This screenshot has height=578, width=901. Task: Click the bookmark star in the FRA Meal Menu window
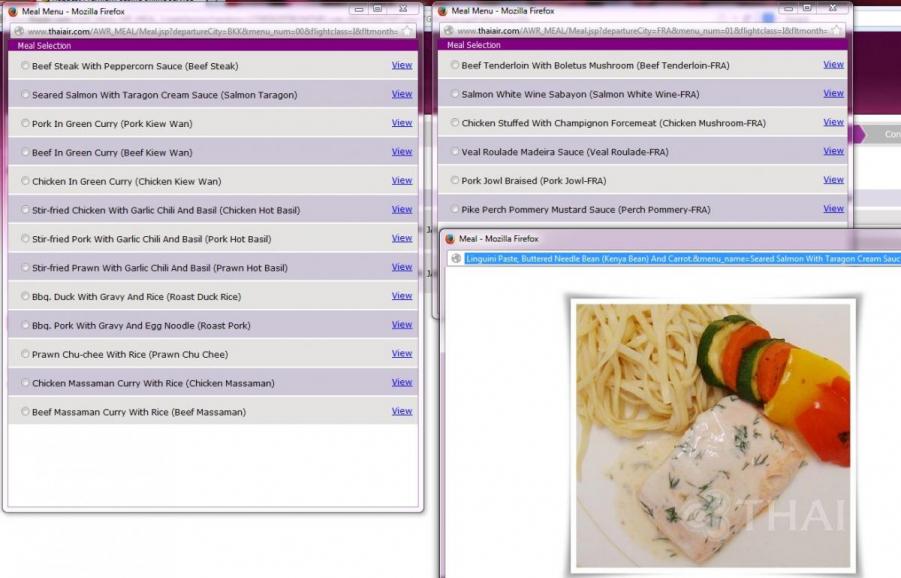[836, 31]
